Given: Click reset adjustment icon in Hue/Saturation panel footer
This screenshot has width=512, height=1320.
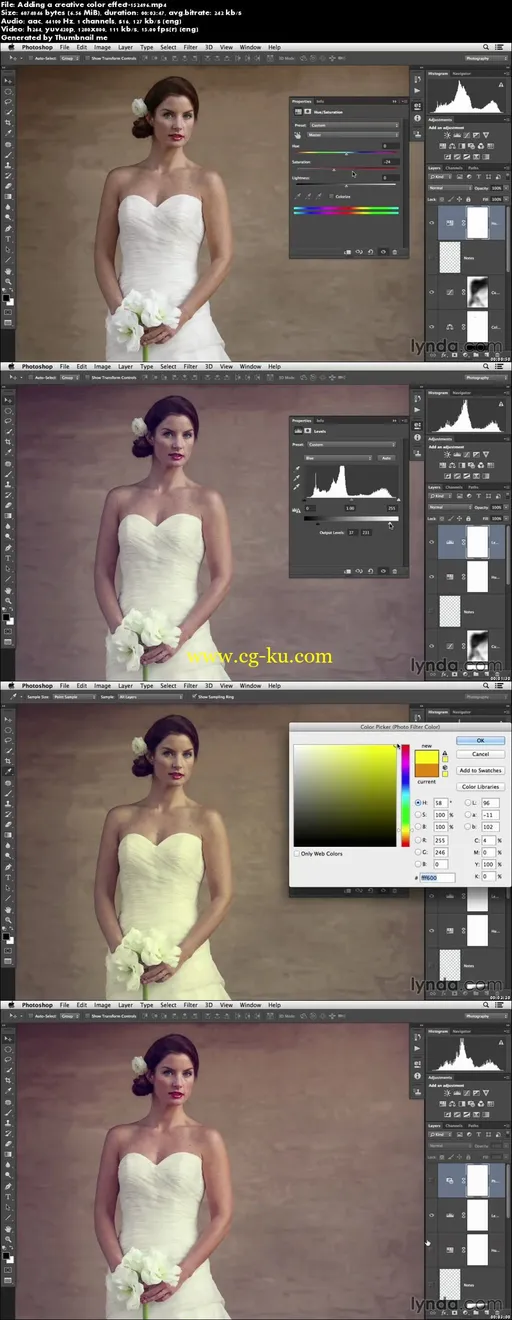Looking at the screenshot, I should 370,252.
